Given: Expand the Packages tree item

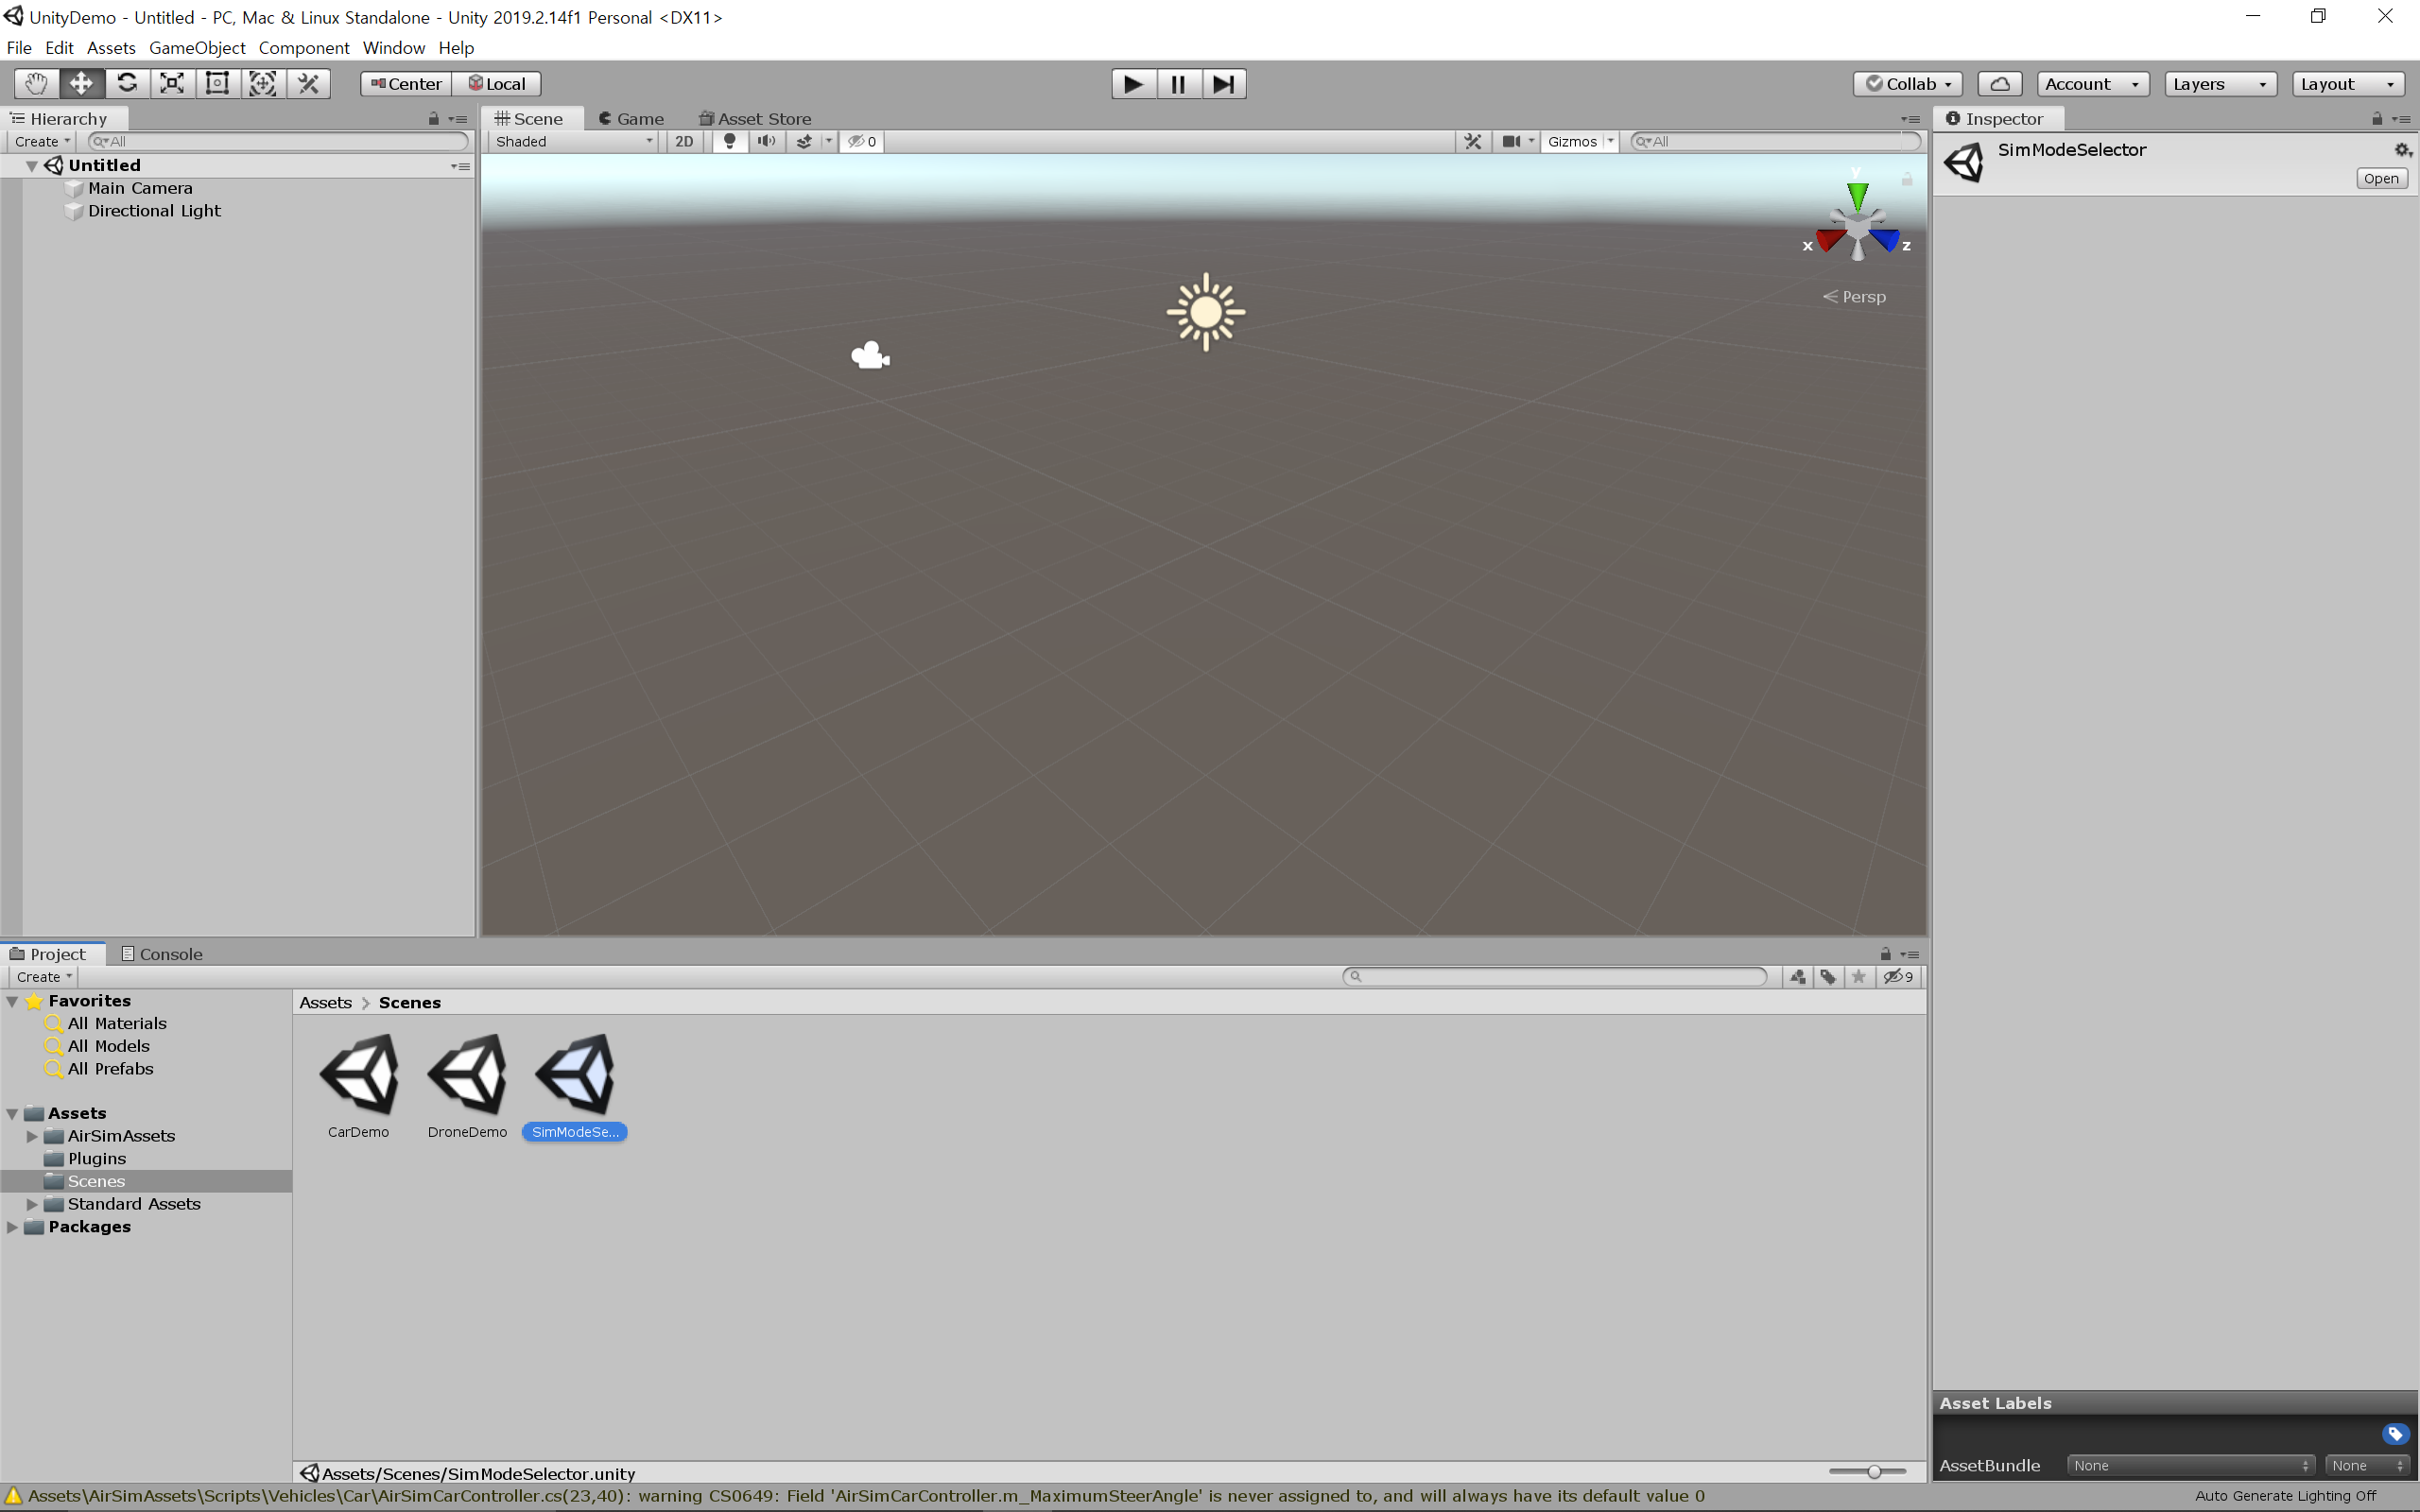Looking at the screenshot, I should pos(11,1227).
